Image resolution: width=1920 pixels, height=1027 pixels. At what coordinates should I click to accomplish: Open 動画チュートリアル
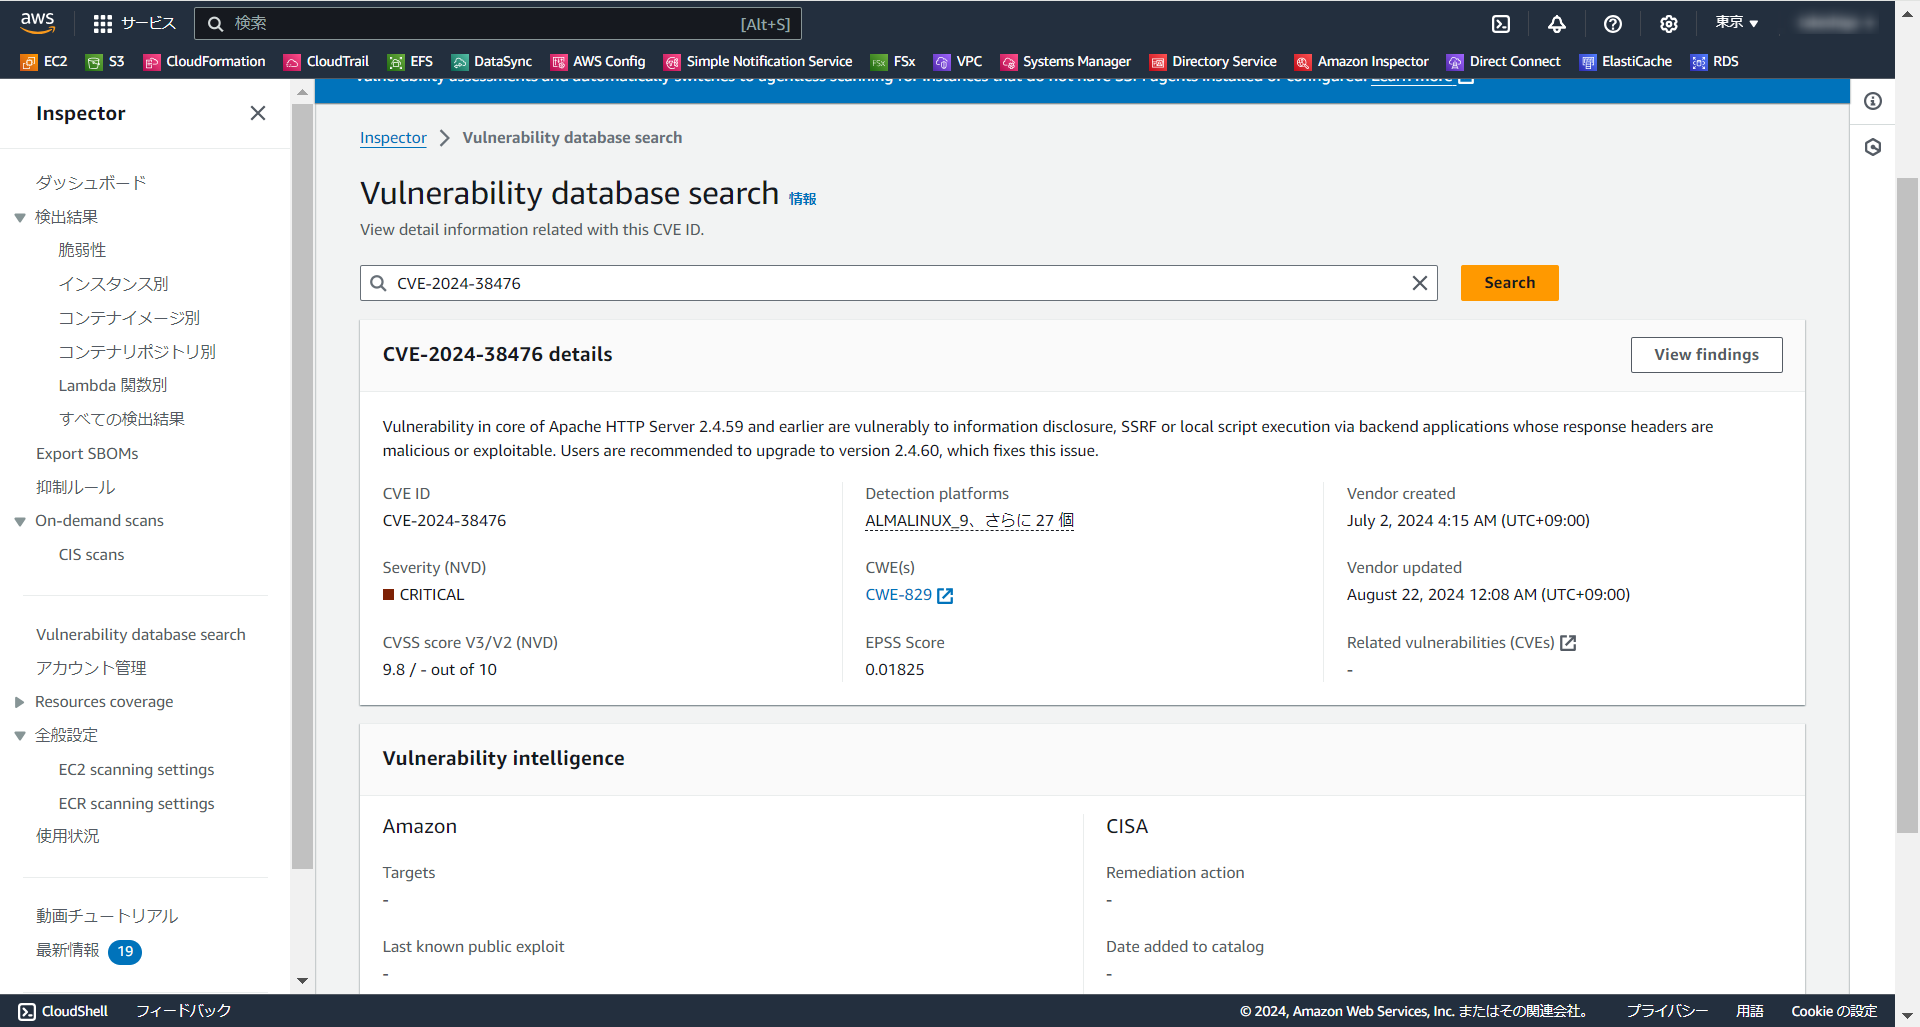[x=107, y=916]
